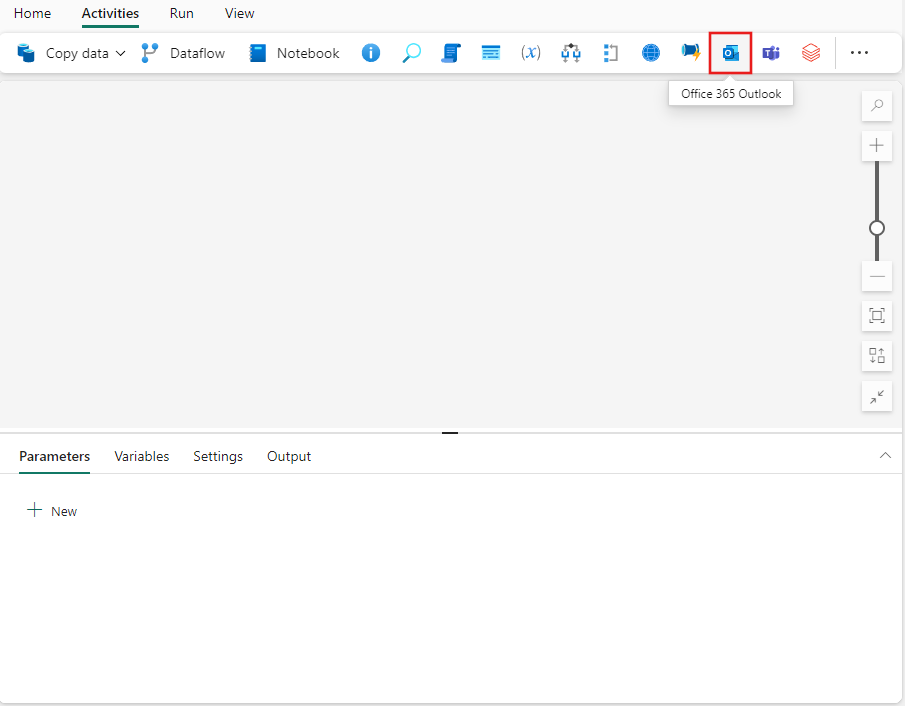Expand the Copy data dropdown

click(120, 52)
